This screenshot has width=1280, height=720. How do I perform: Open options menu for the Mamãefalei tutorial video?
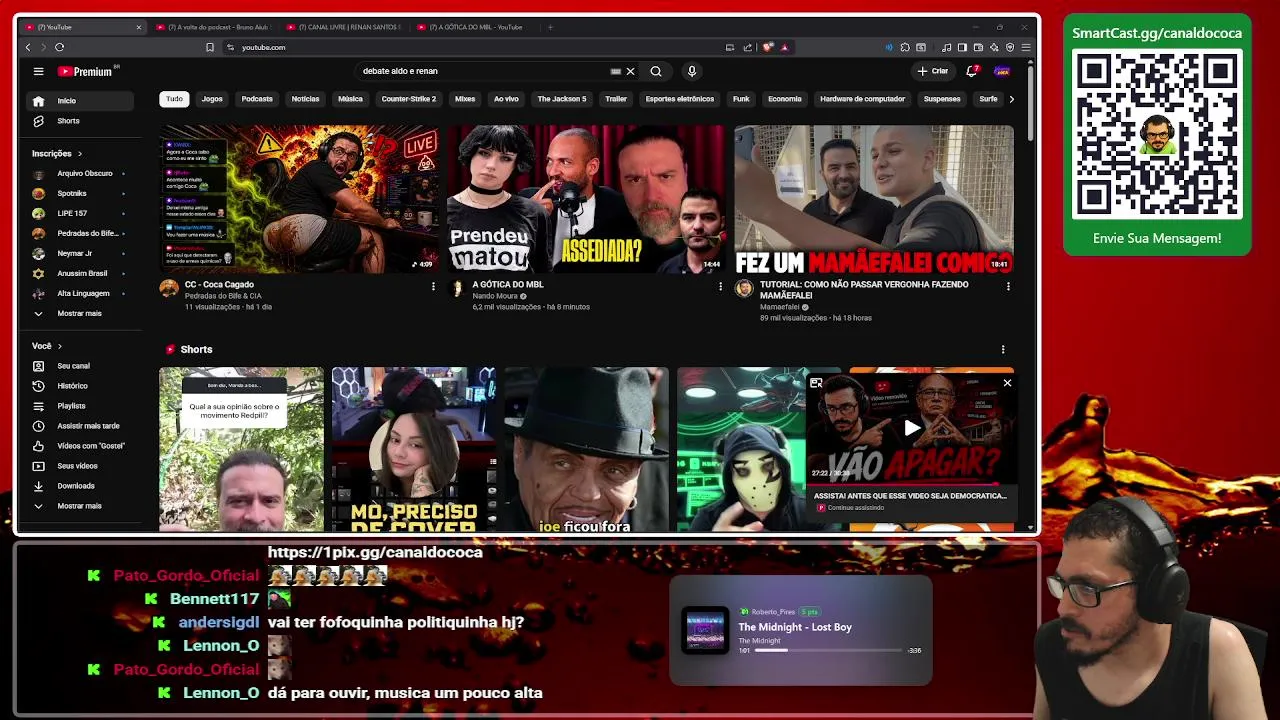point(1008,287)
